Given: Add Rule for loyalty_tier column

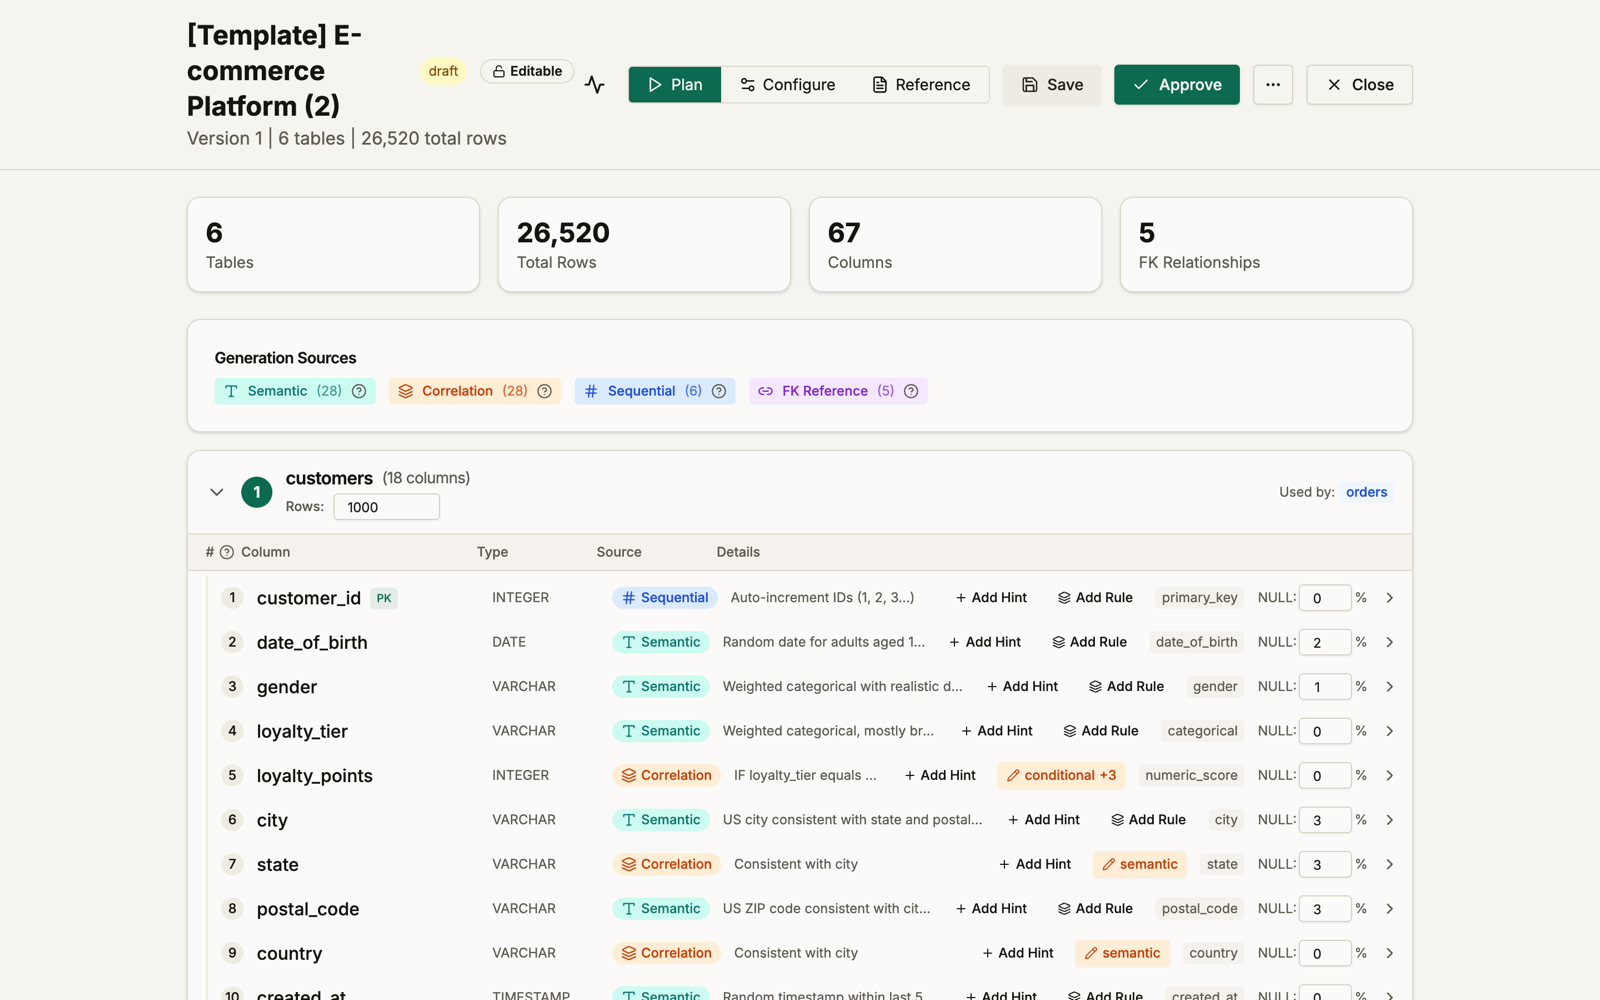Looking at the screenshot, I should tap(1101, 731).
